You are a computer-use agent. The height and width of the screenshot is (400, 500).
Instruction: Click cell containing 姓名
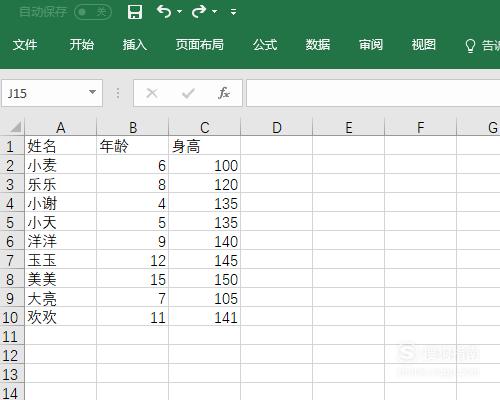[x=61, y=146]
